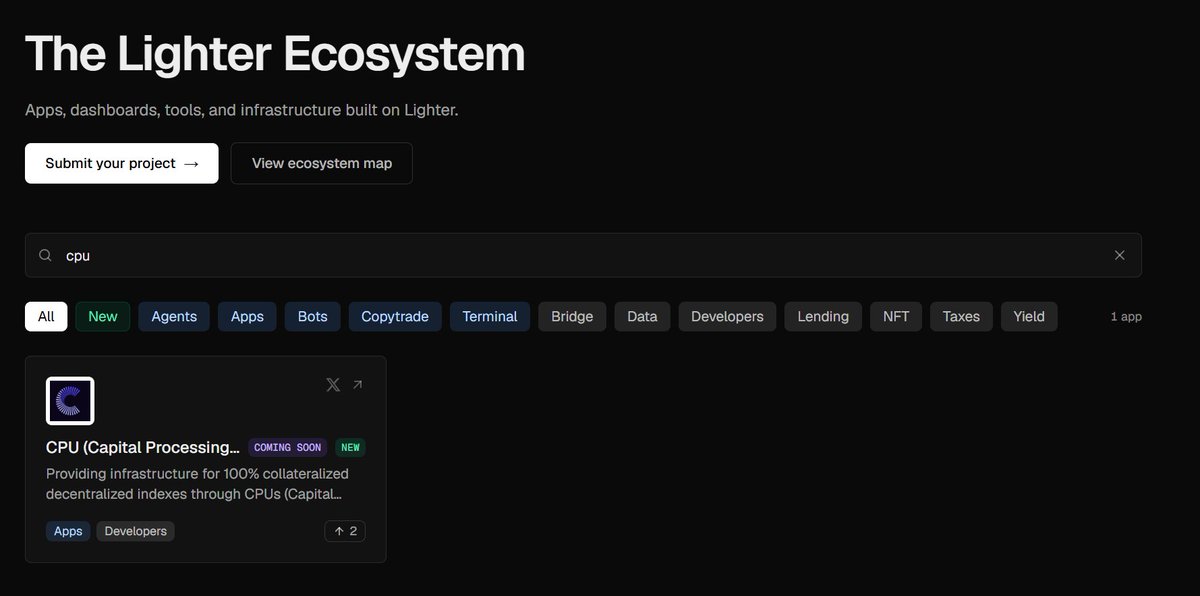The image size is (1200, 596).
Task: Click the NEW badge on CPU card
Action: (x=350, y=447)
